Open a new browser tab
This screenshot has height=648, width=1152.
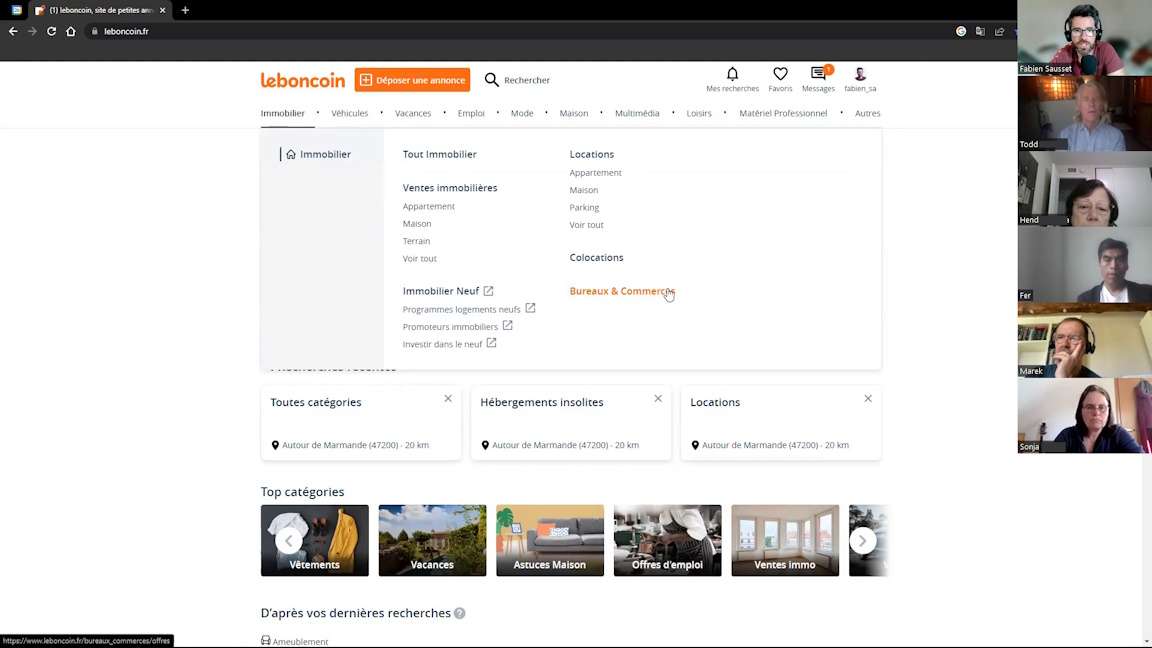click(185, 10)
